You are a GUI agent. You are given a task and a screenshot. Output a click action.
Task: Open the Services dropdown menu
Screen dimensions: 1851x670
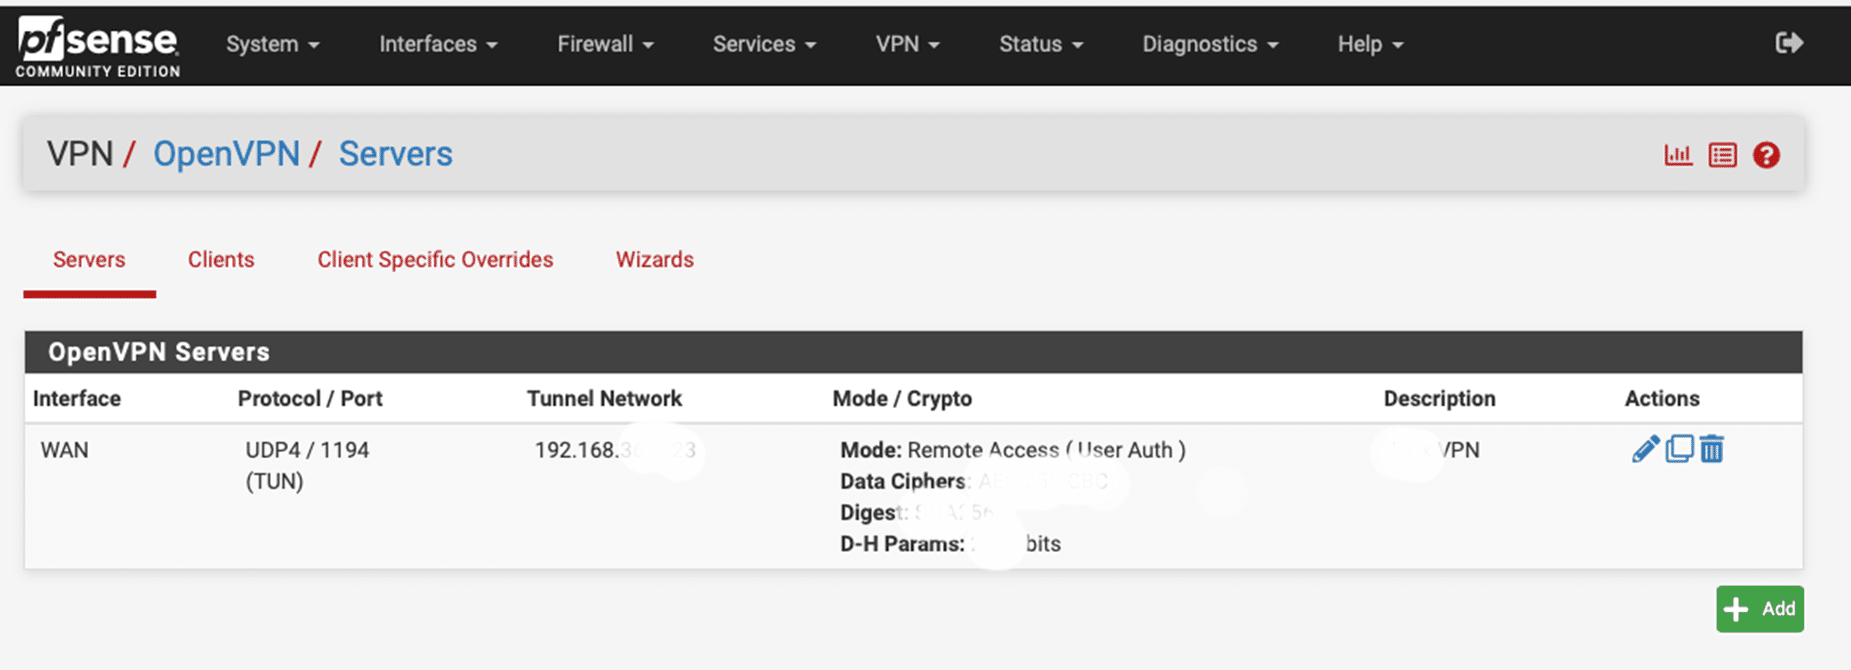764,44
